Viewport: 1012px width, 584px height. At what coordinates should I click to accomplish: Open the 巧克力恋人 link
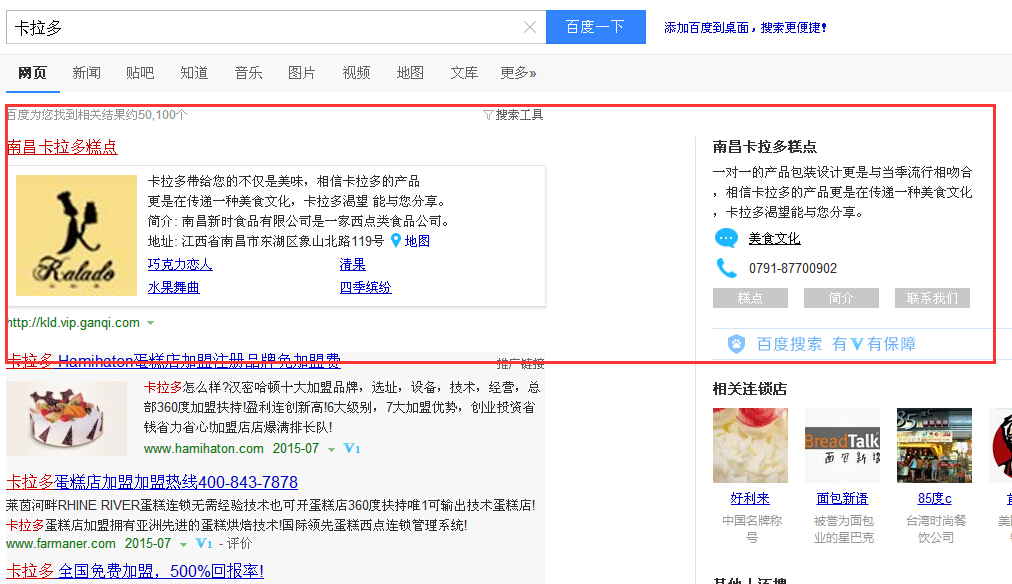click(x=180, y=265)
